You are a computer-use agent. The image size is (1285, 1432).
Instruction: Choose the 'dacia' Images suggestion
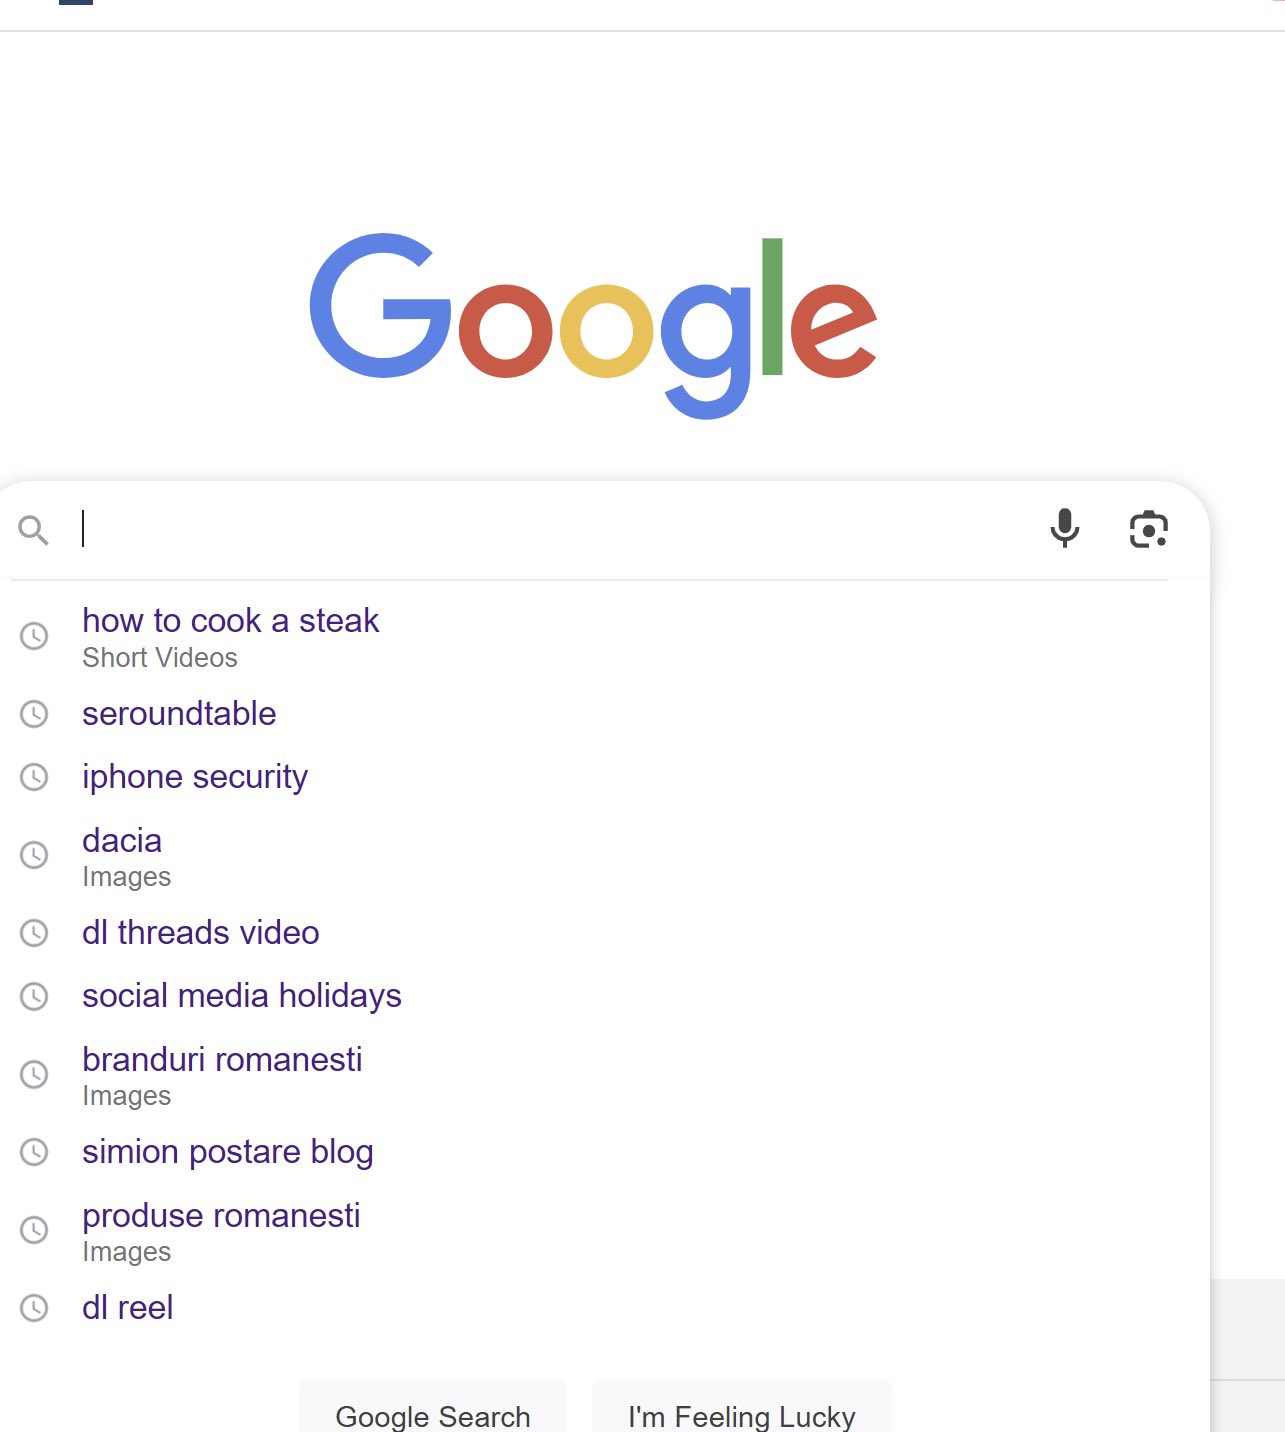(122, 841)
